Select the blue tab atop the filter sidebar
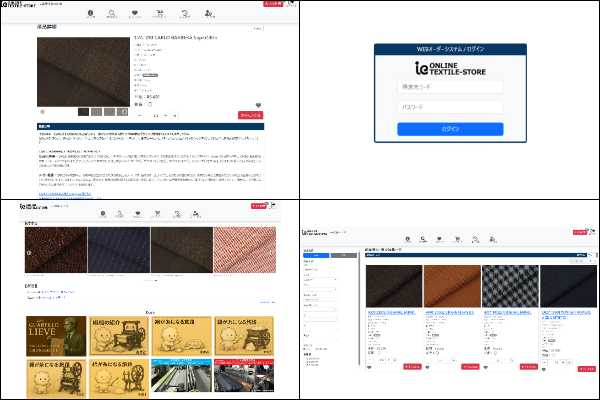600x400 pixels. click(x=318, y=257)
